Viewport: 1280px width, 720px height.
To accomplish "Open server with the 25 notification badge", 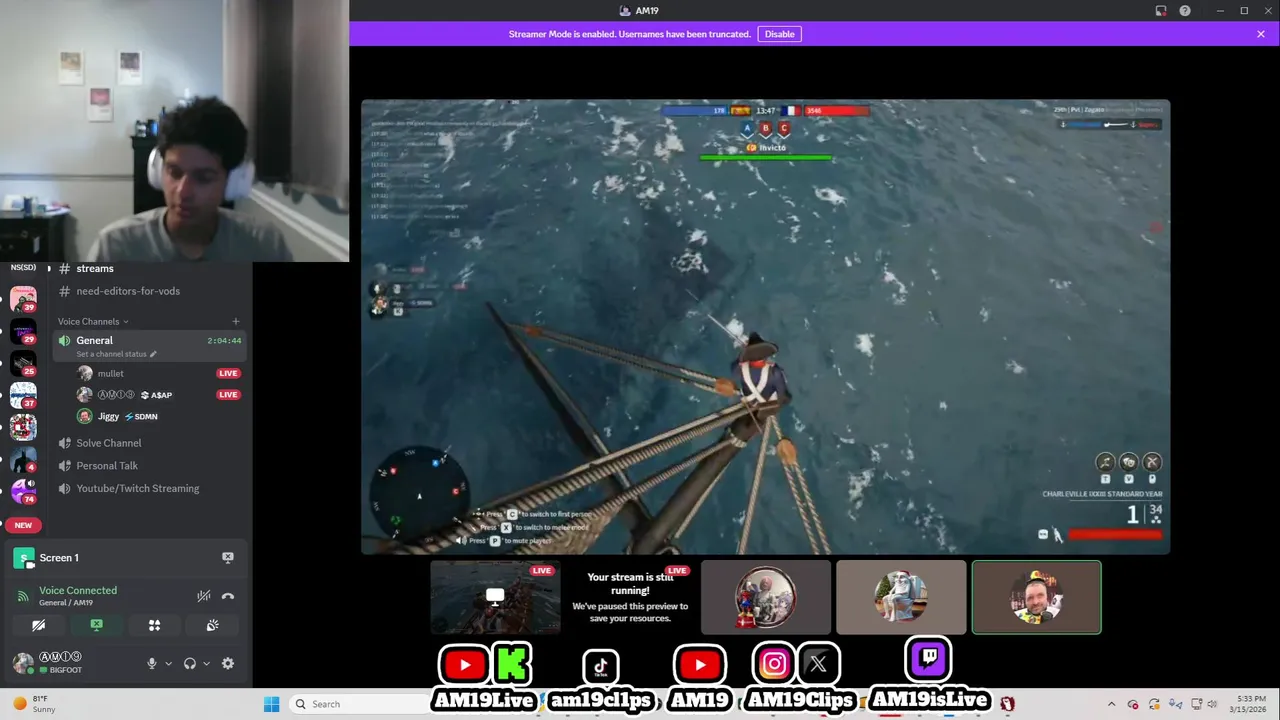I will pyautogui.click(x=23, y=363).
